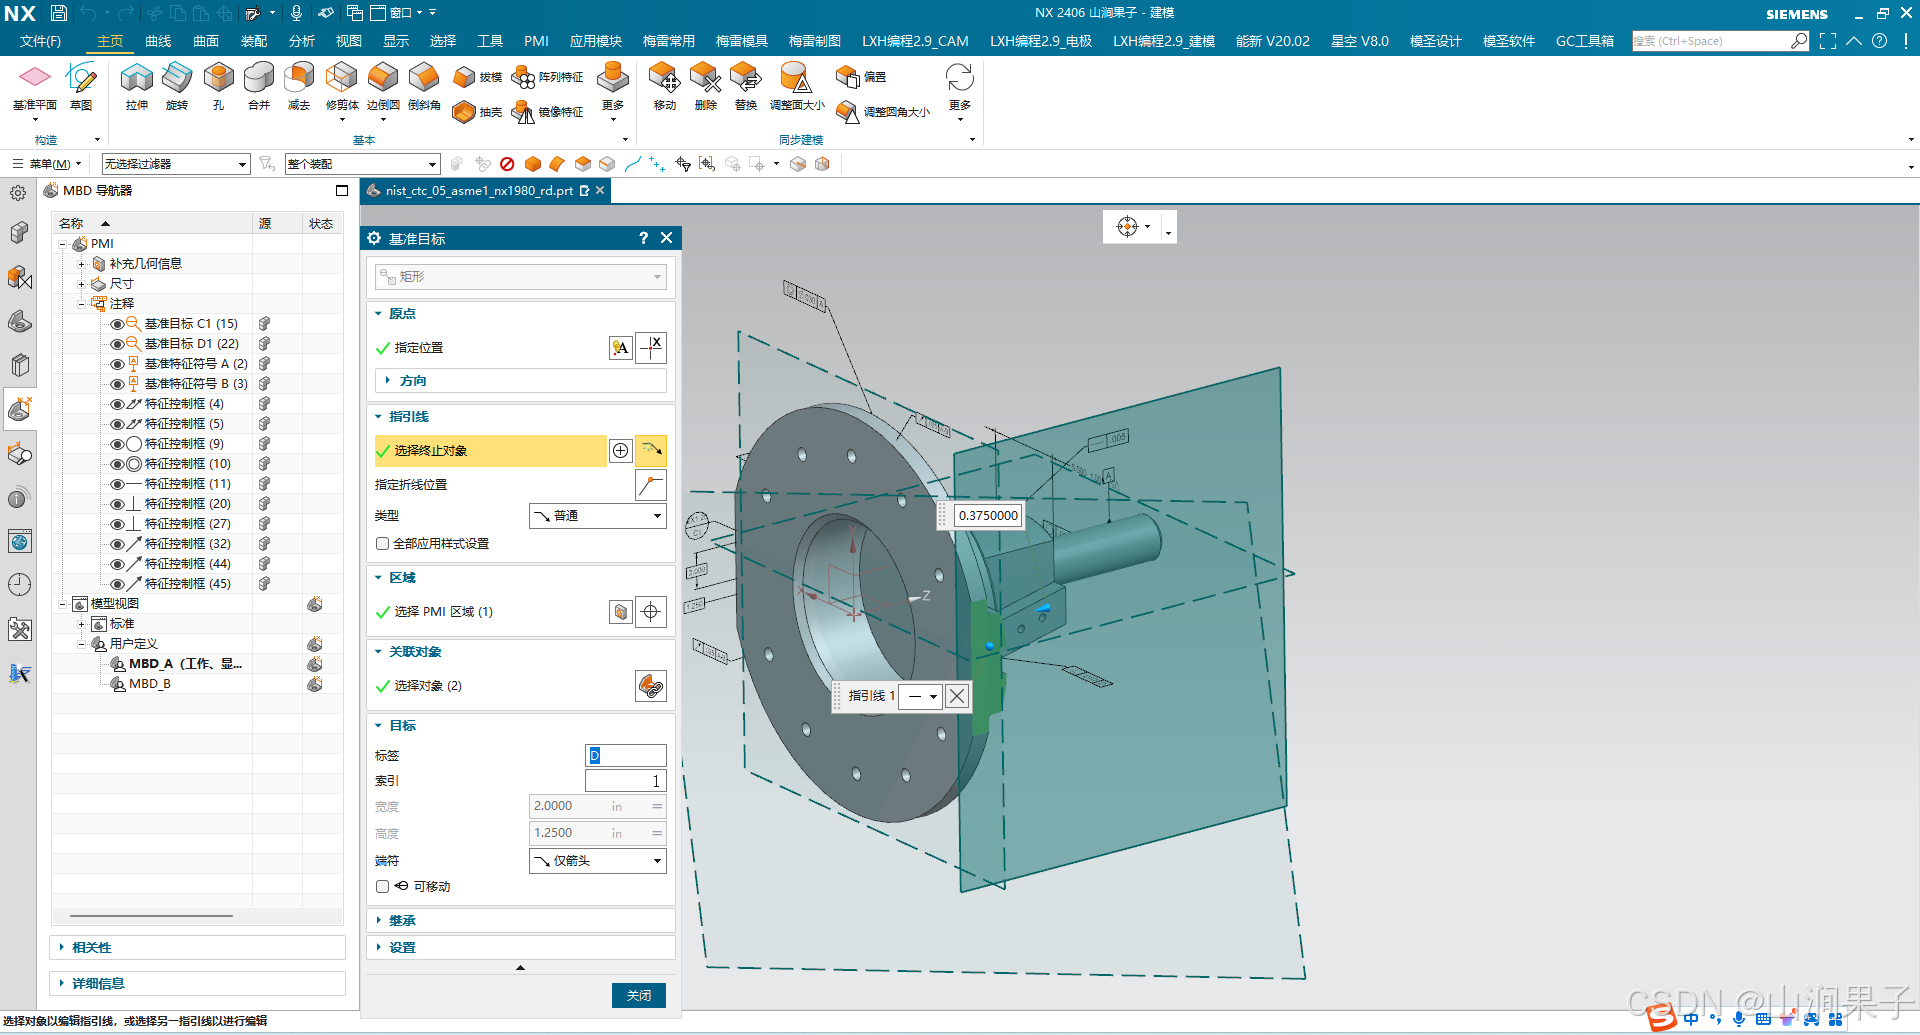
Task: Select the 删除 delete face tool
Action: click(x=705, y=86)
